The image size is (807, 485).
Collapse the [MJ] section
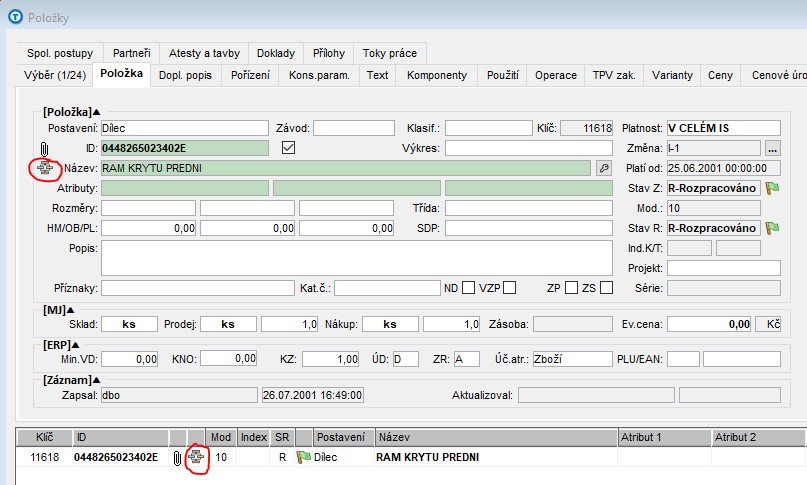[71, 310]
